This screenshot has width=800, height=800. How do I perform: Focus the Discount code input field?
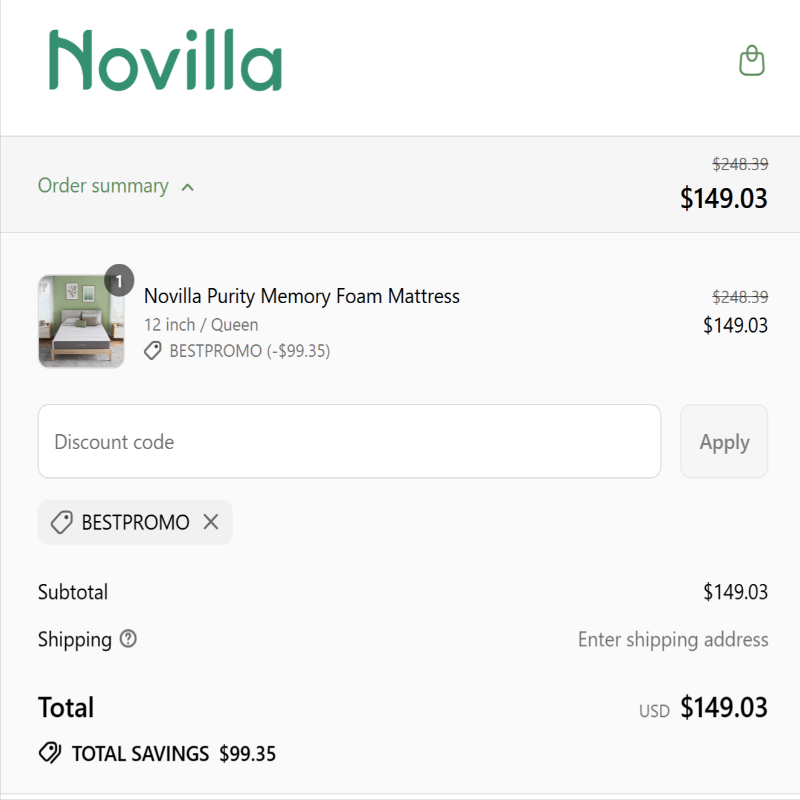coord(349,441)
